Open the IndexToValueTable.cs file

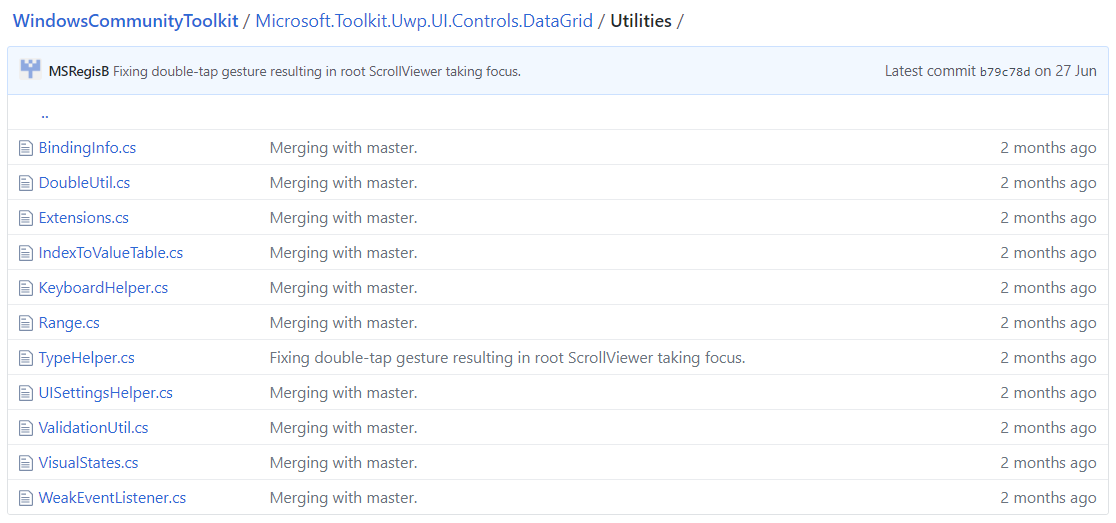coord(110,253)
